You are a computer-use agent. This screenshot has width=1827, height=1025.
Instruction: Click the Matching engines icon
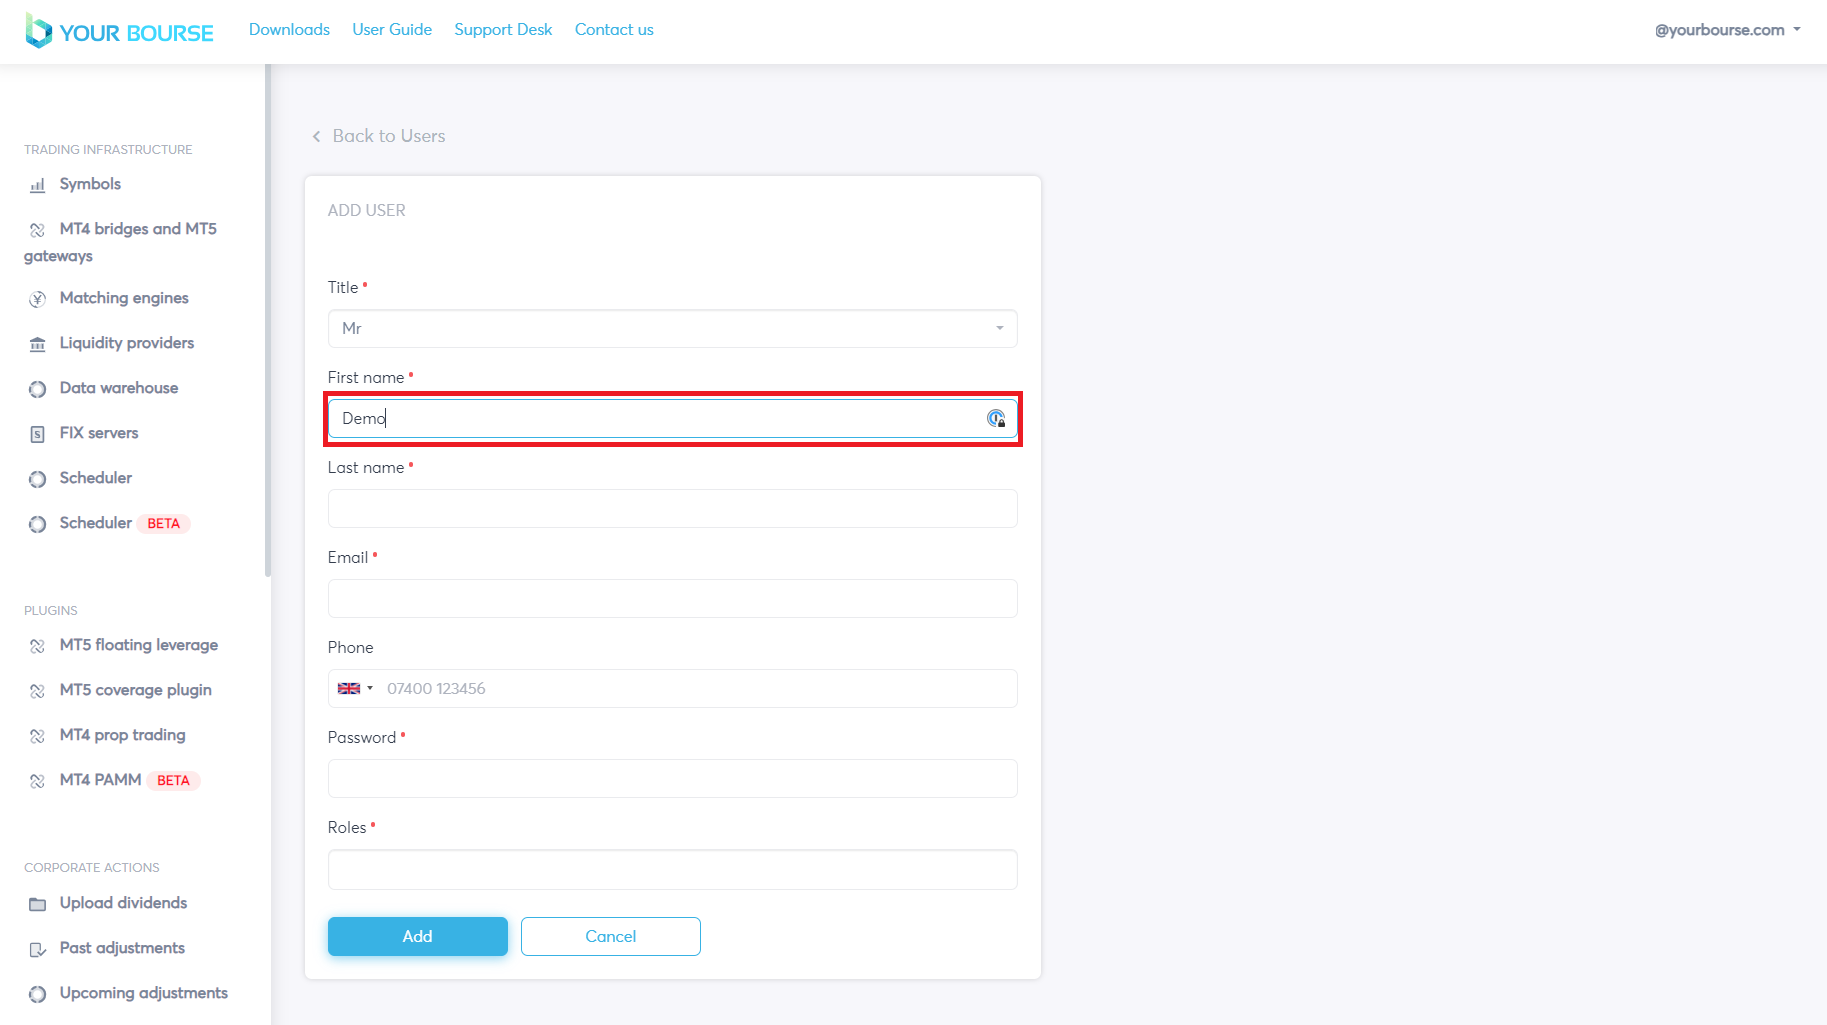coord(37,299)
